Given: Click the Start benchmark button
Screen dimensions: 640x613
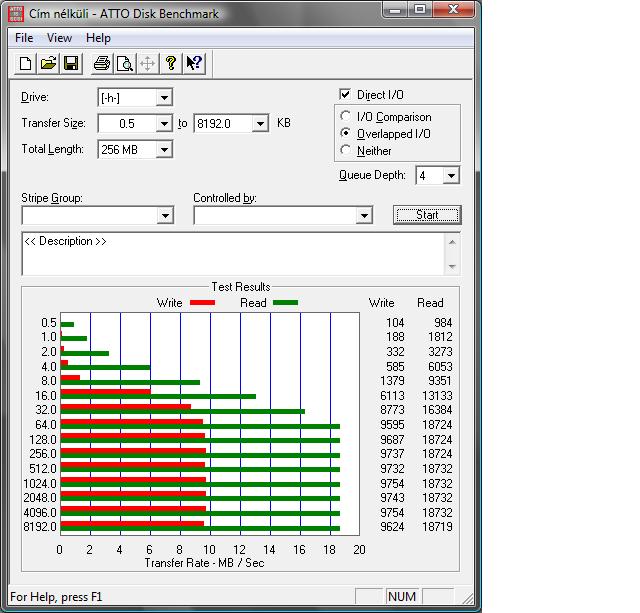Looking at the screenshot, I should tap(427, 215).
